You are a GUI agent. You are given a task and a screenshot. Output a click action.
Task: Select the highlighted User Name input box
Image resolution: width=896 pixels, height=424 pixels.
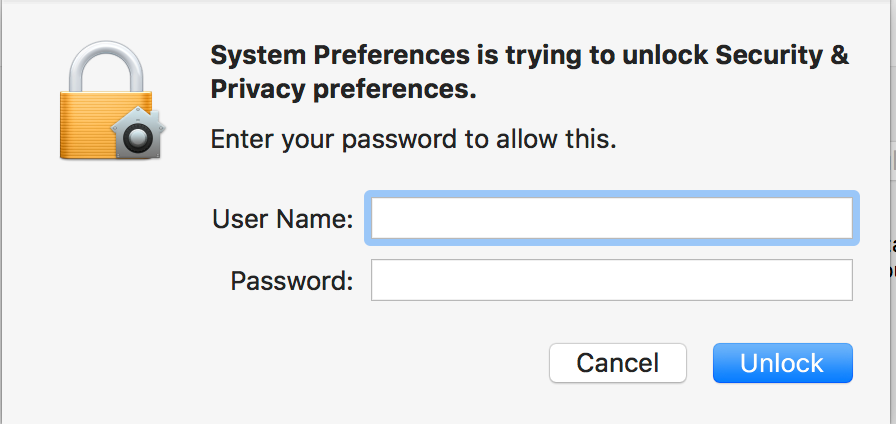click(611, 218)
